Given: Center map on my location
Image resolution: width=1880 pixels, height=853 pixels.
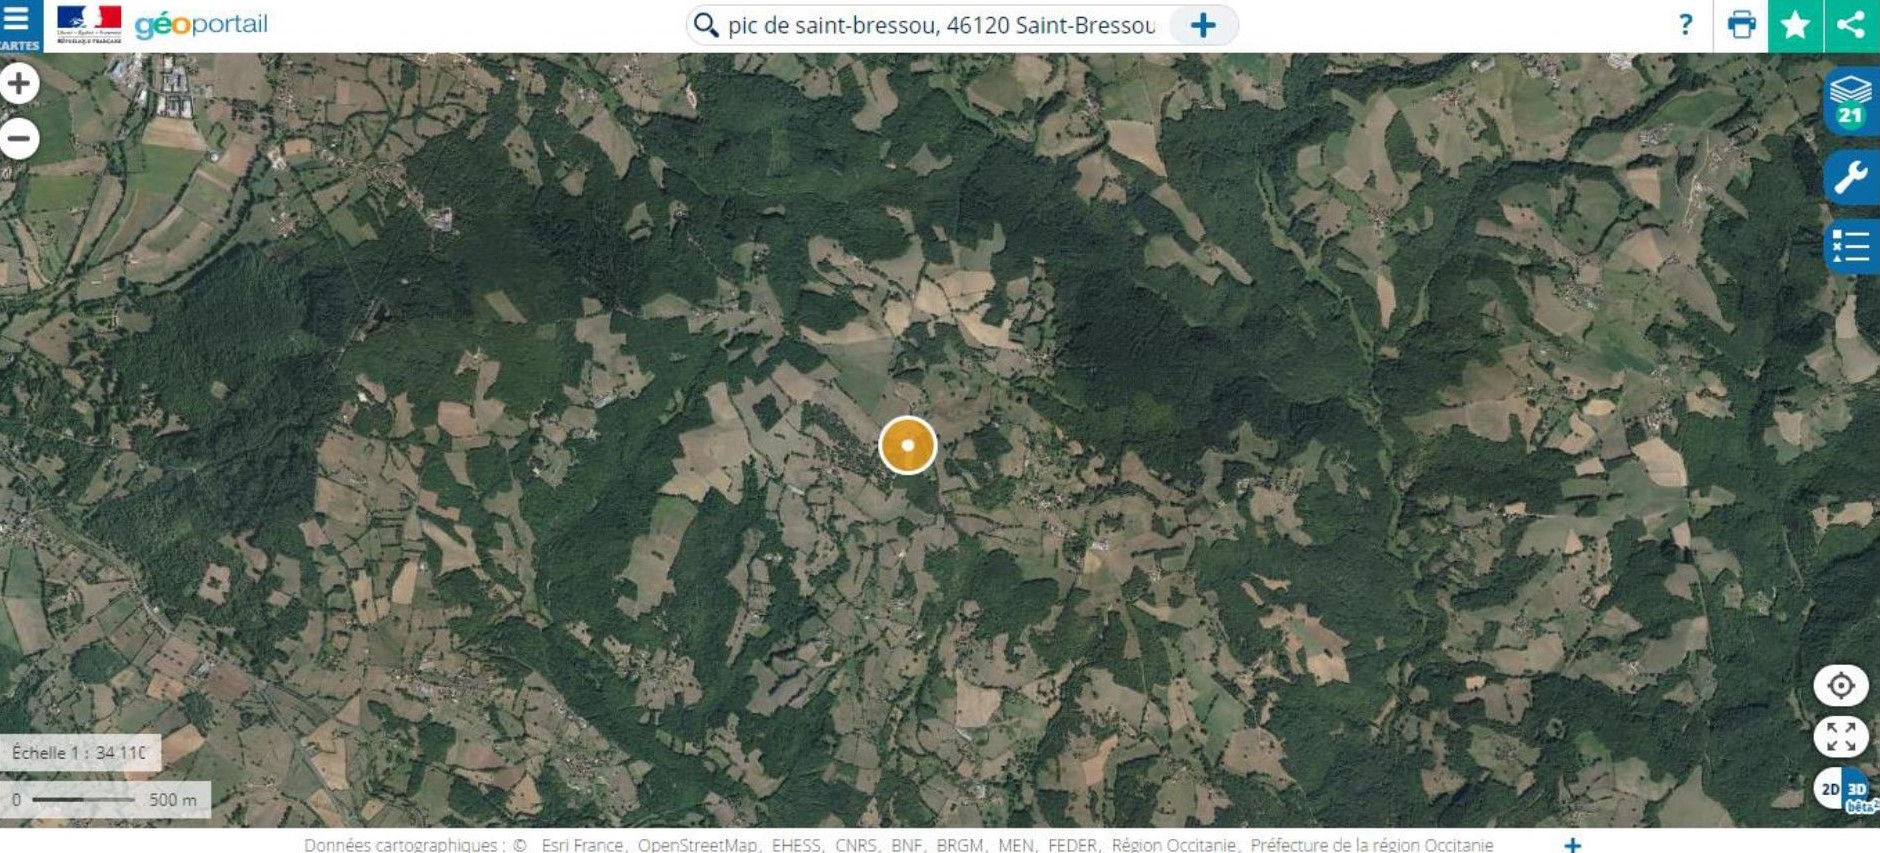Looking at the screenshot, I should tap(1841, 686).
